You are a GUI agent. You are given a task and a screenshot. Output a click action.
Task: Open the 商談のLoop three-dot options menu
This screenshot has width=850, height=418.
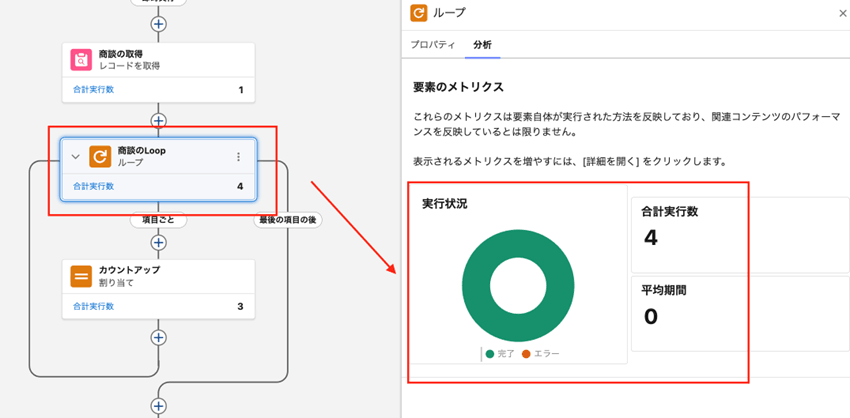click(238, 157)
